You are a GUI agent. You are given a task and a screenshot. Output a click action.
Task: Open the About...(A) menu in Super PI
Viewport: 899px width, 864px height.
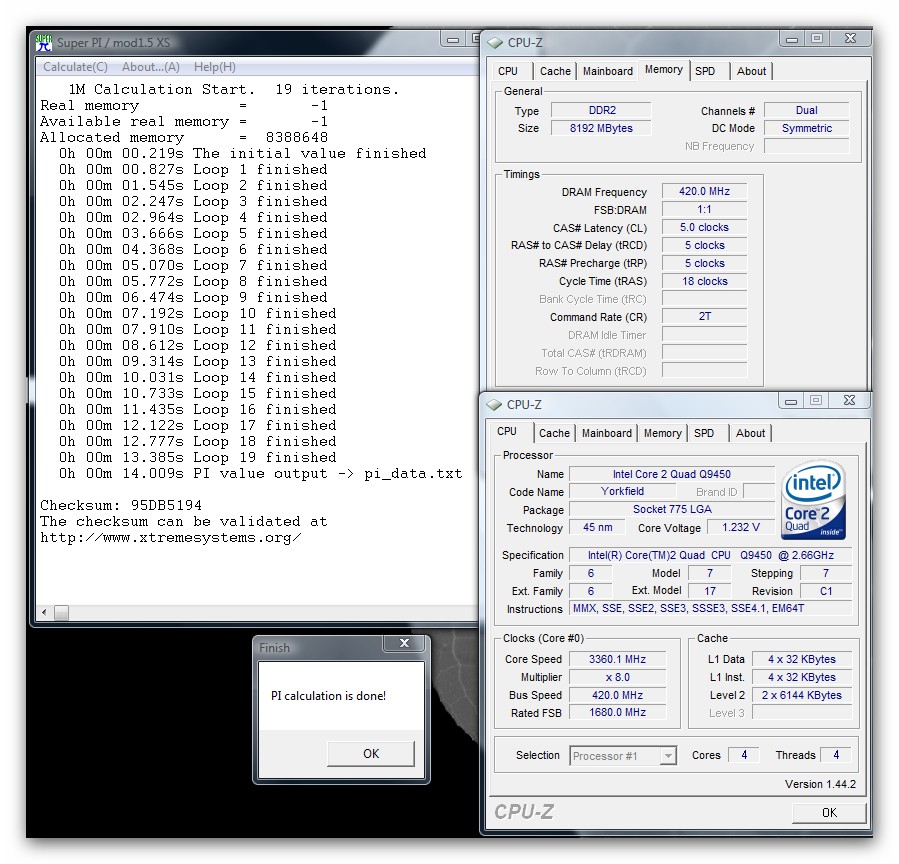click(x=151, y=67)
